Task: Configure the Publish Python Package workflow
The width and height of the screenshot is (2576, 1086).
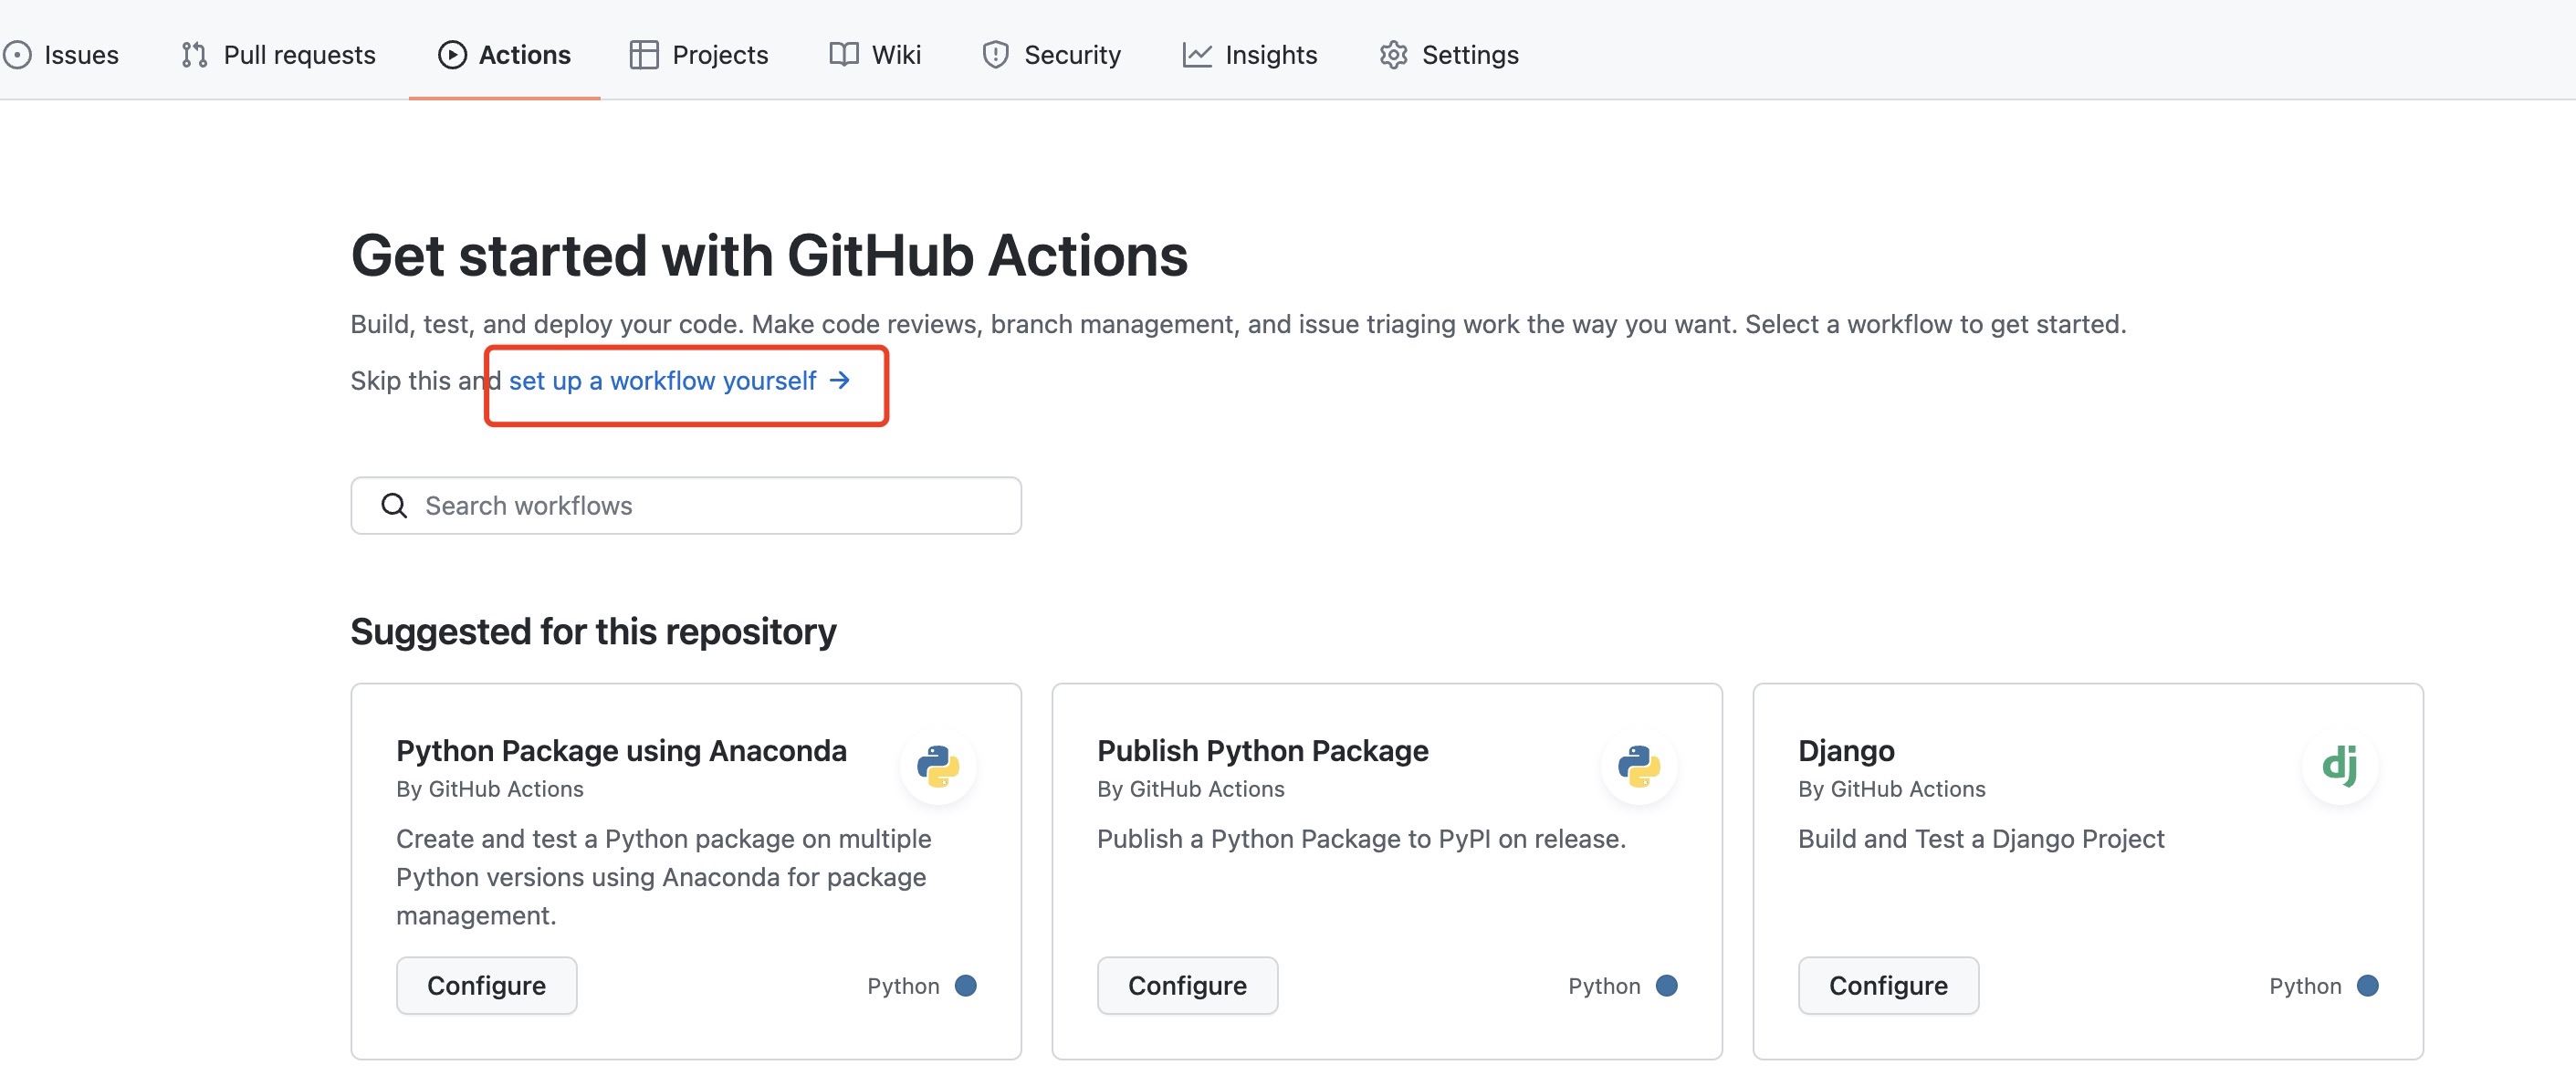Action: tap(1187, 986)
